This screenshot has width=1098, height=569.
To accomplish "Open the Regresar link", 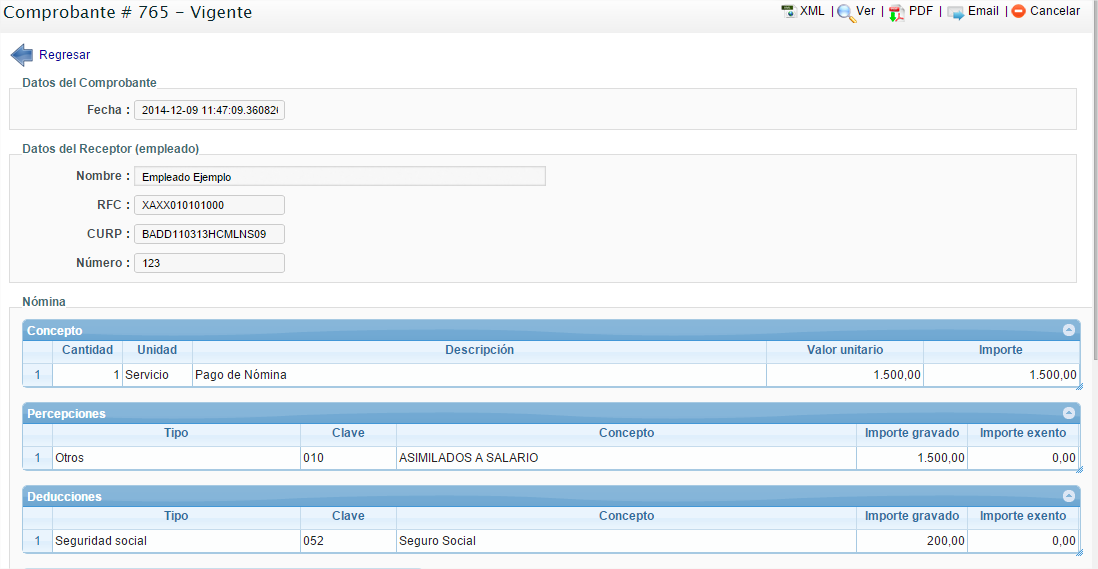I will [64, 55].
